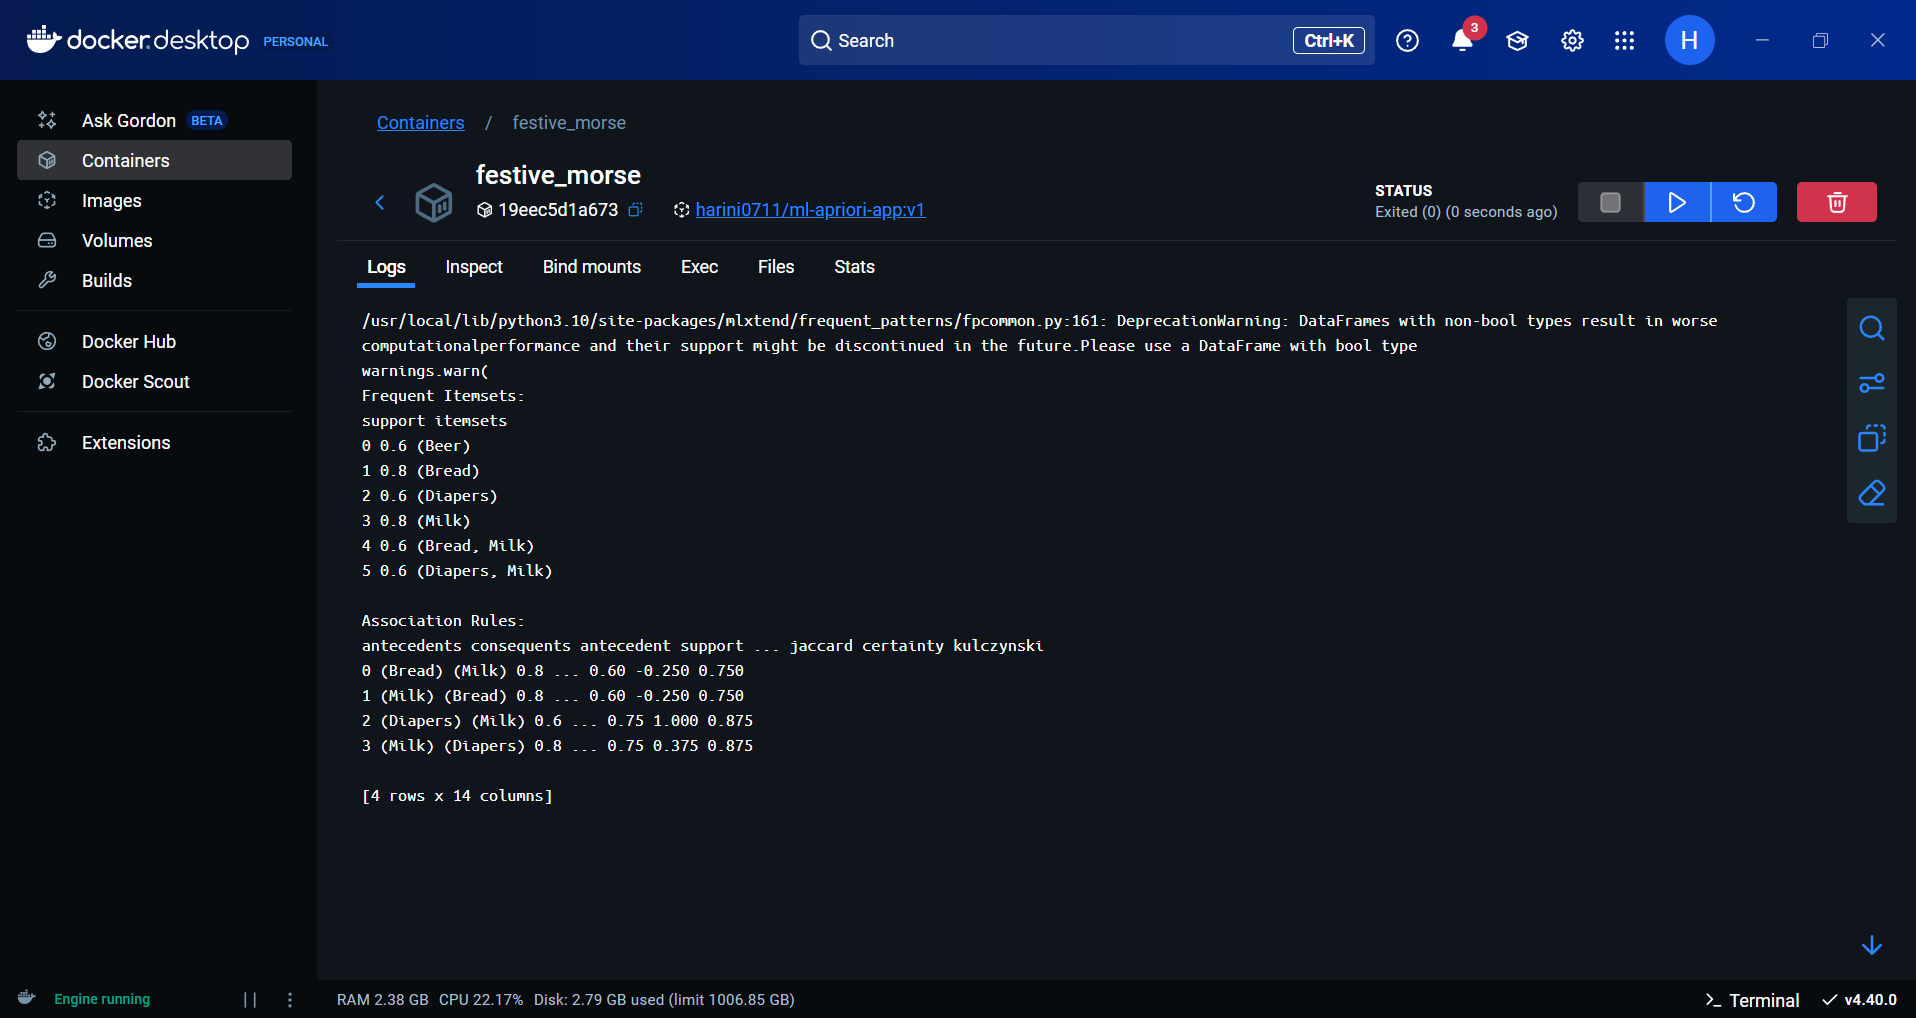The height and width of the screenshot is (1018, 1916).
Task: Click the Engine running status
Action: click(102, 999)
